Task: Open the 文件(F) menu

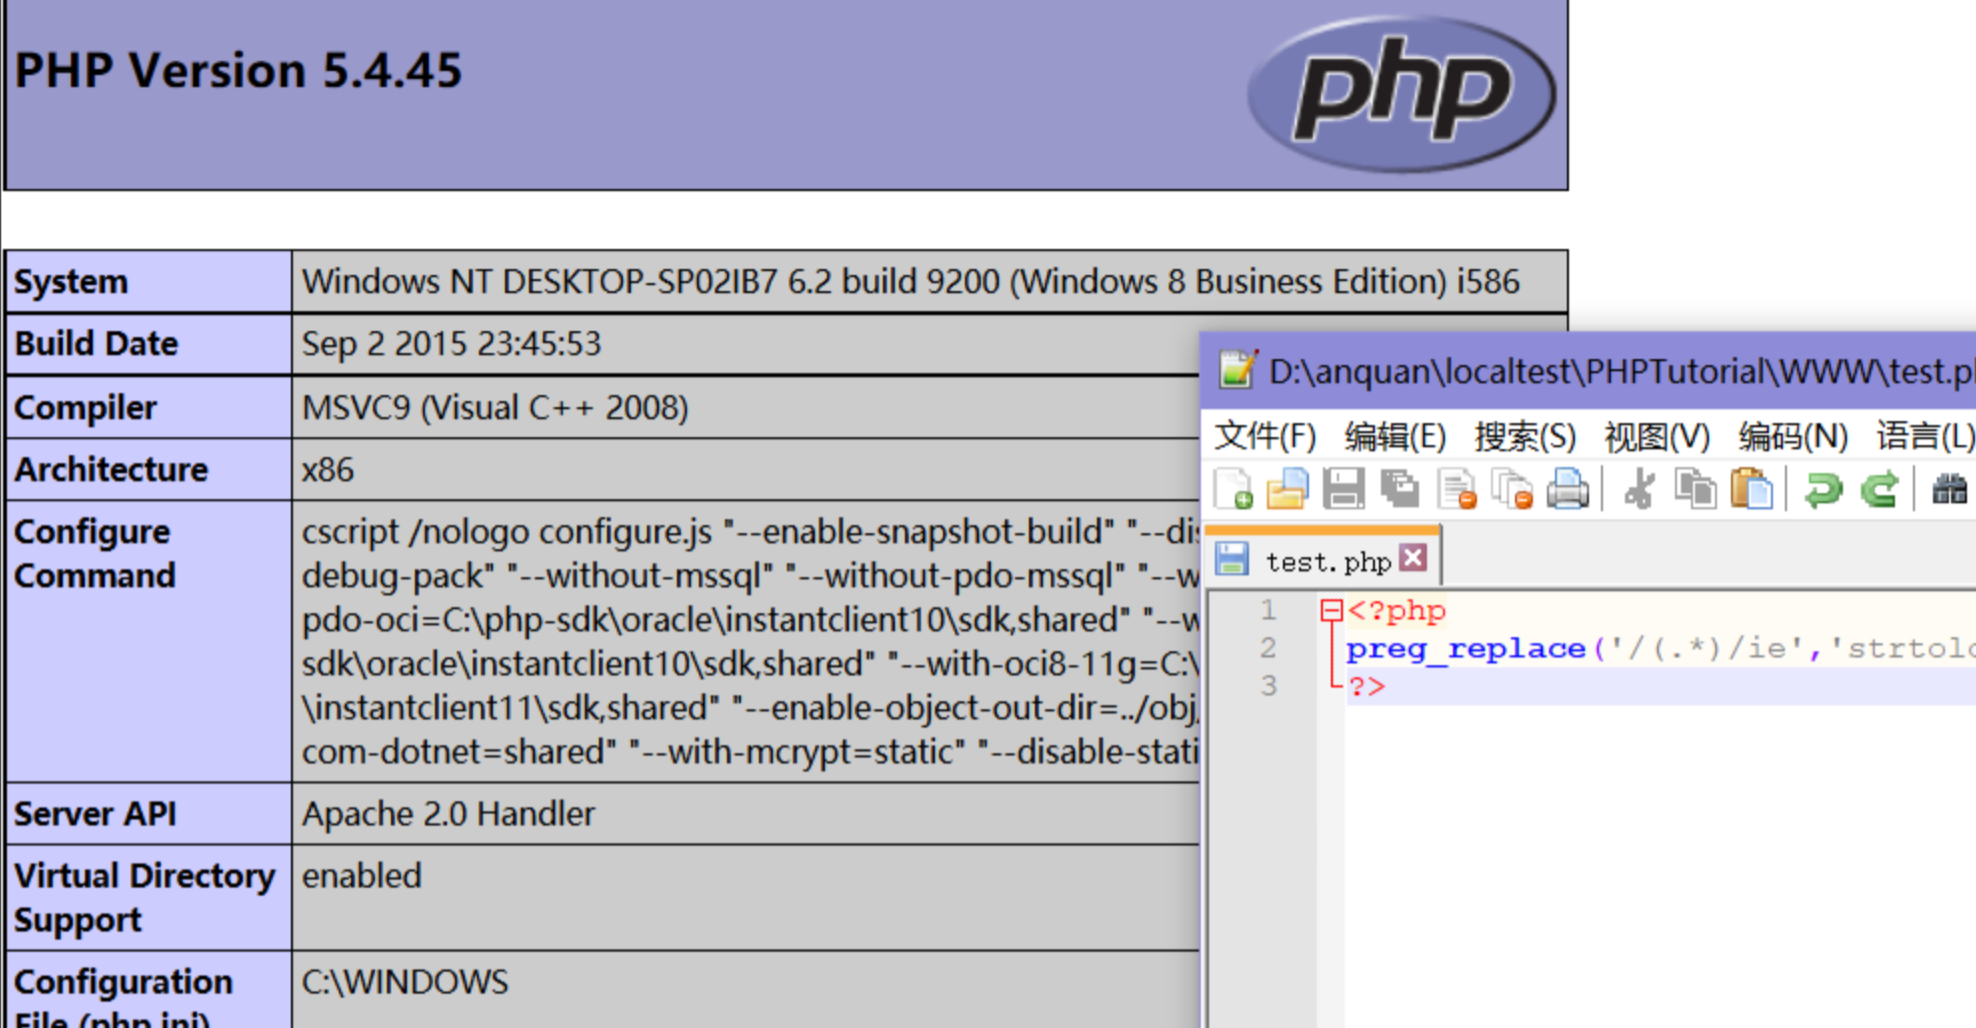Action: (x=1265, y=437)
